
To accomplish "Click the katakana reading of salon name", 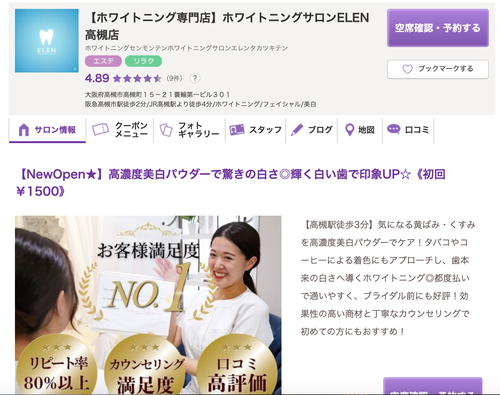I will (x=186, y=48).
